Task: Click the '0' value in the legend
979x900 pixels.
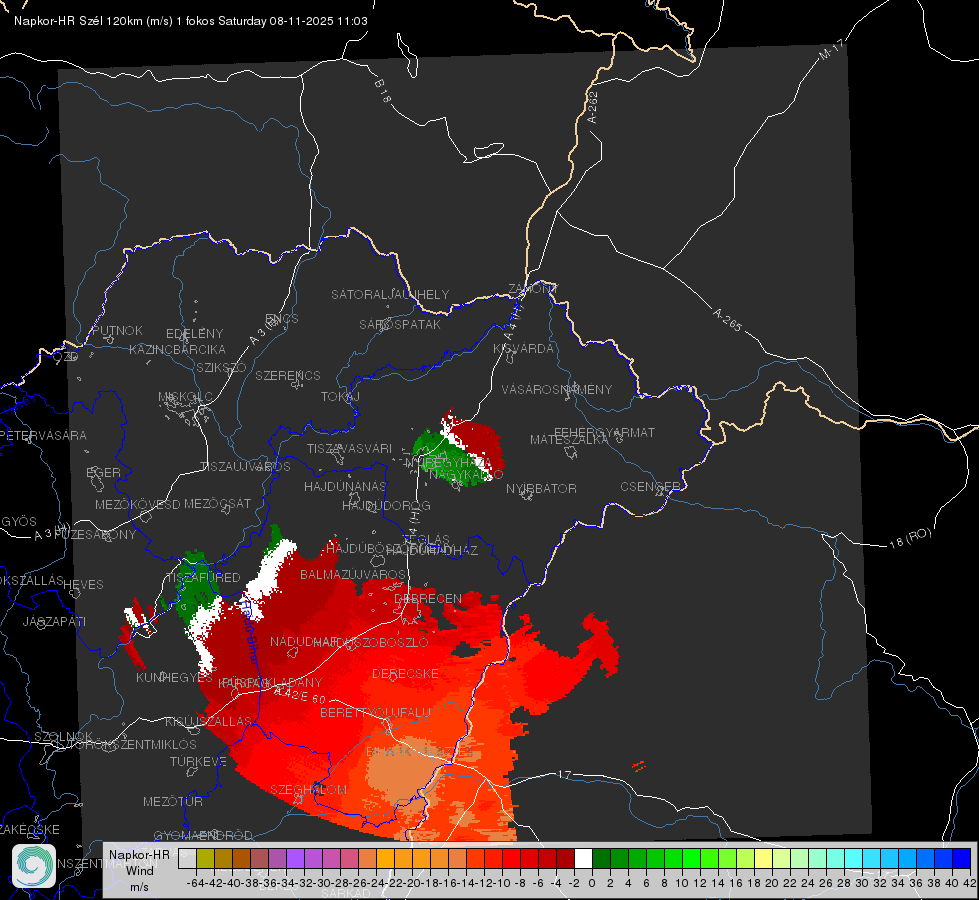Action: point(592,883)
